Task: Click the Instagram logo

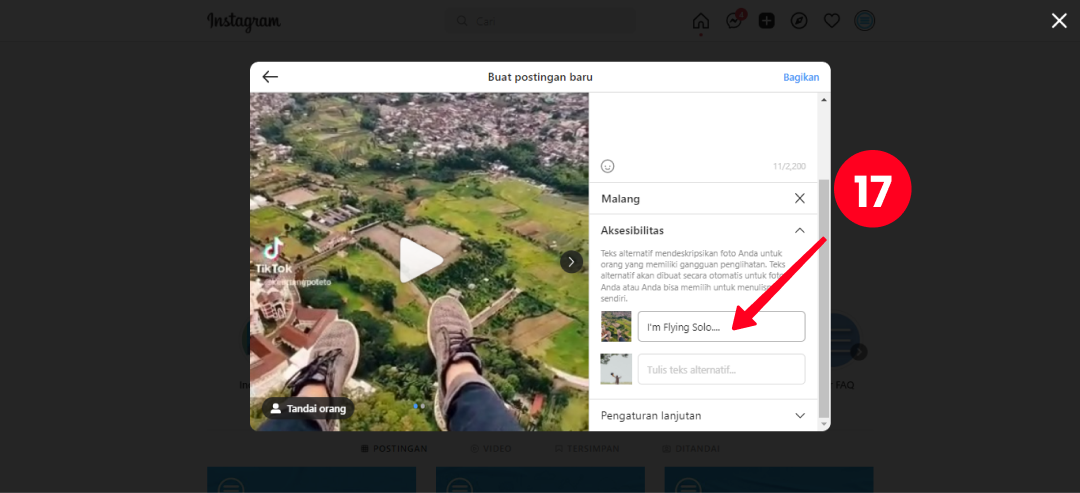Action: pyautogui.click(x=244, y=21)
